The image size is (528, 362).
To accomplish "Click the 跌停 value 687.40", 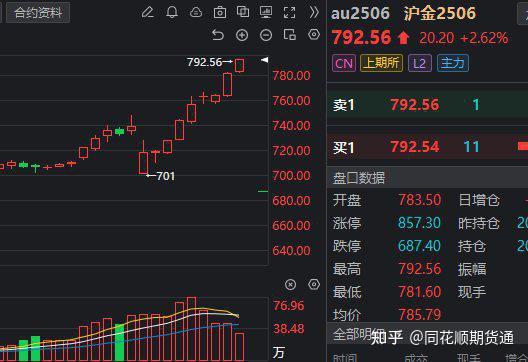I will [419, 246].
